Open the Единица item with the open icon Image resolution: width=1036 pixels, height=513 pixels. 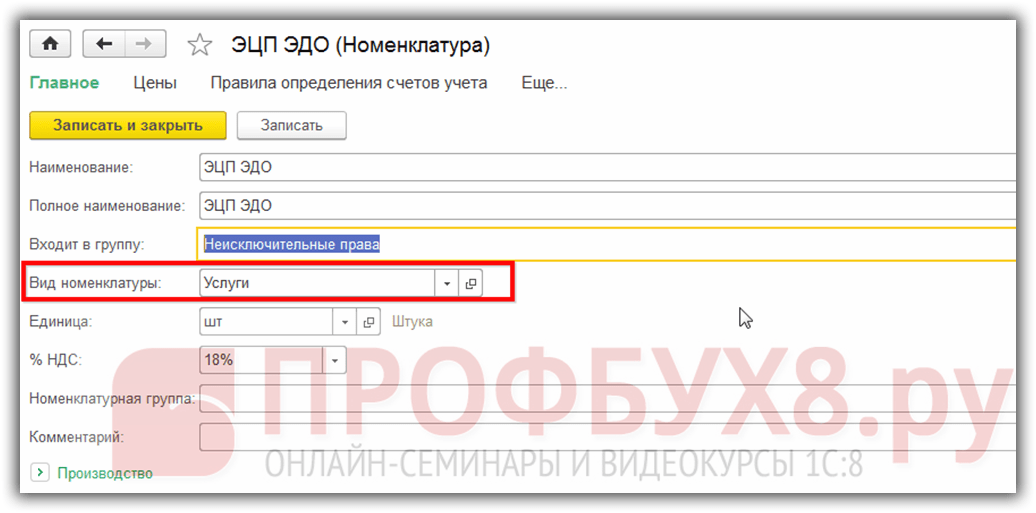(x=369, y=322)
